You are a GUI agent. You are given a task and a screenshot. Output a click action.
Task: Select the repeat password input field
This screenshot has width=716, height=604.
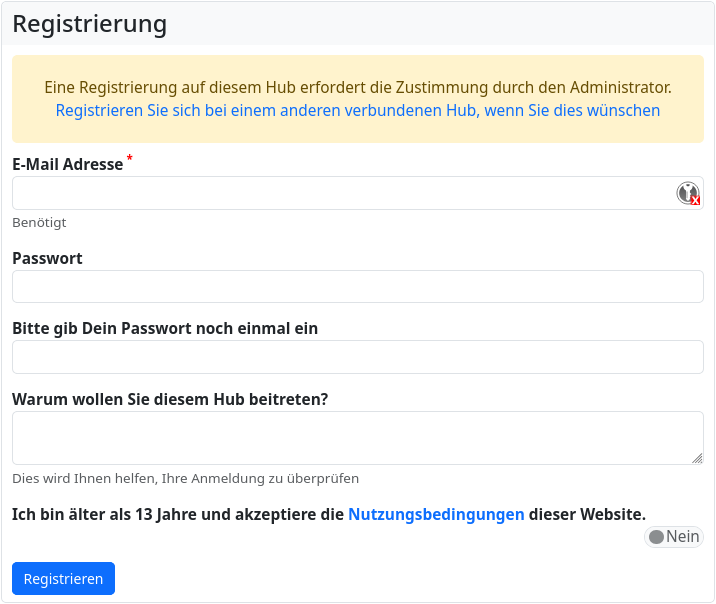(357, 357)
